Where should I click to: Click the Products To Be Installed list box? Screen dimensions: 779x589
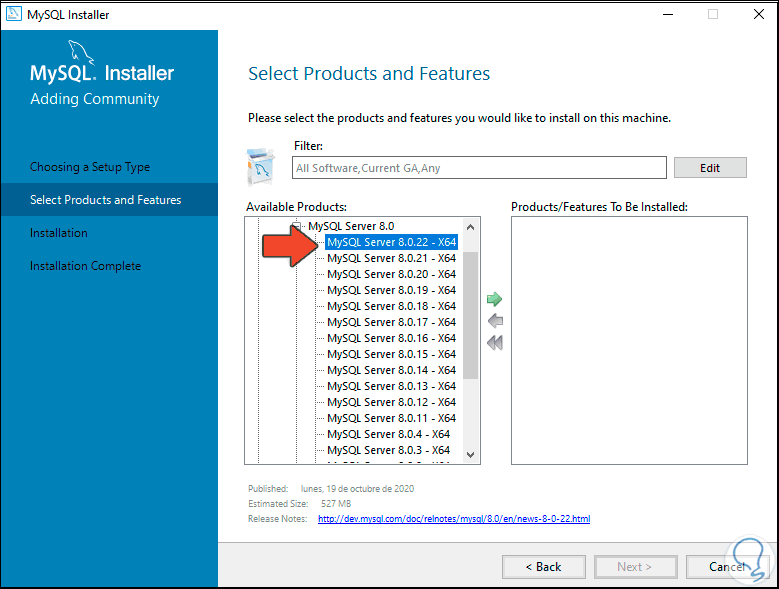(x=629, y=340)
